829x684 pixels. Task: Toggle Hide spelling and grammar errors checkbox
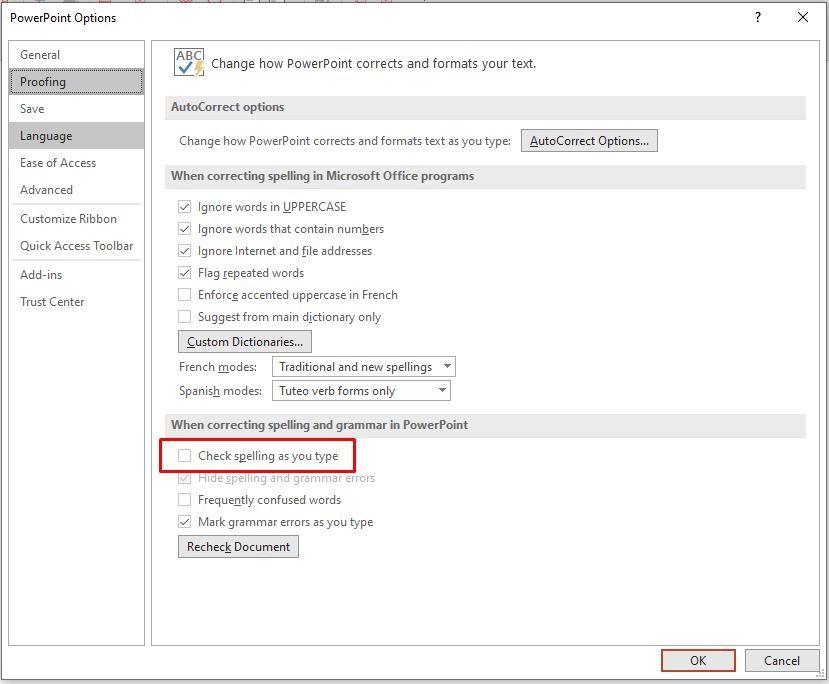tap(184, 478)
